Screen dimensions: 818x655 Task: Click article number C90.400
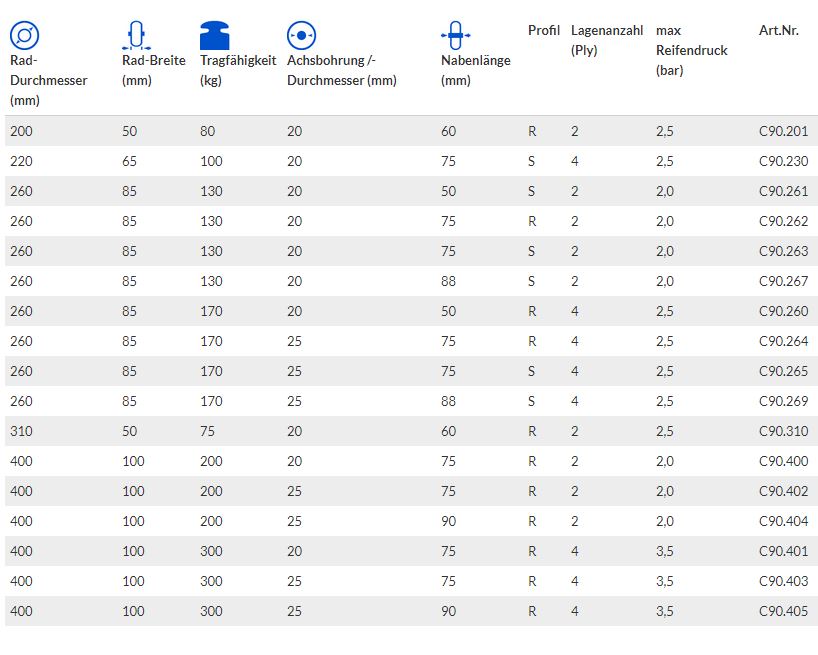(x=783, y=461)
